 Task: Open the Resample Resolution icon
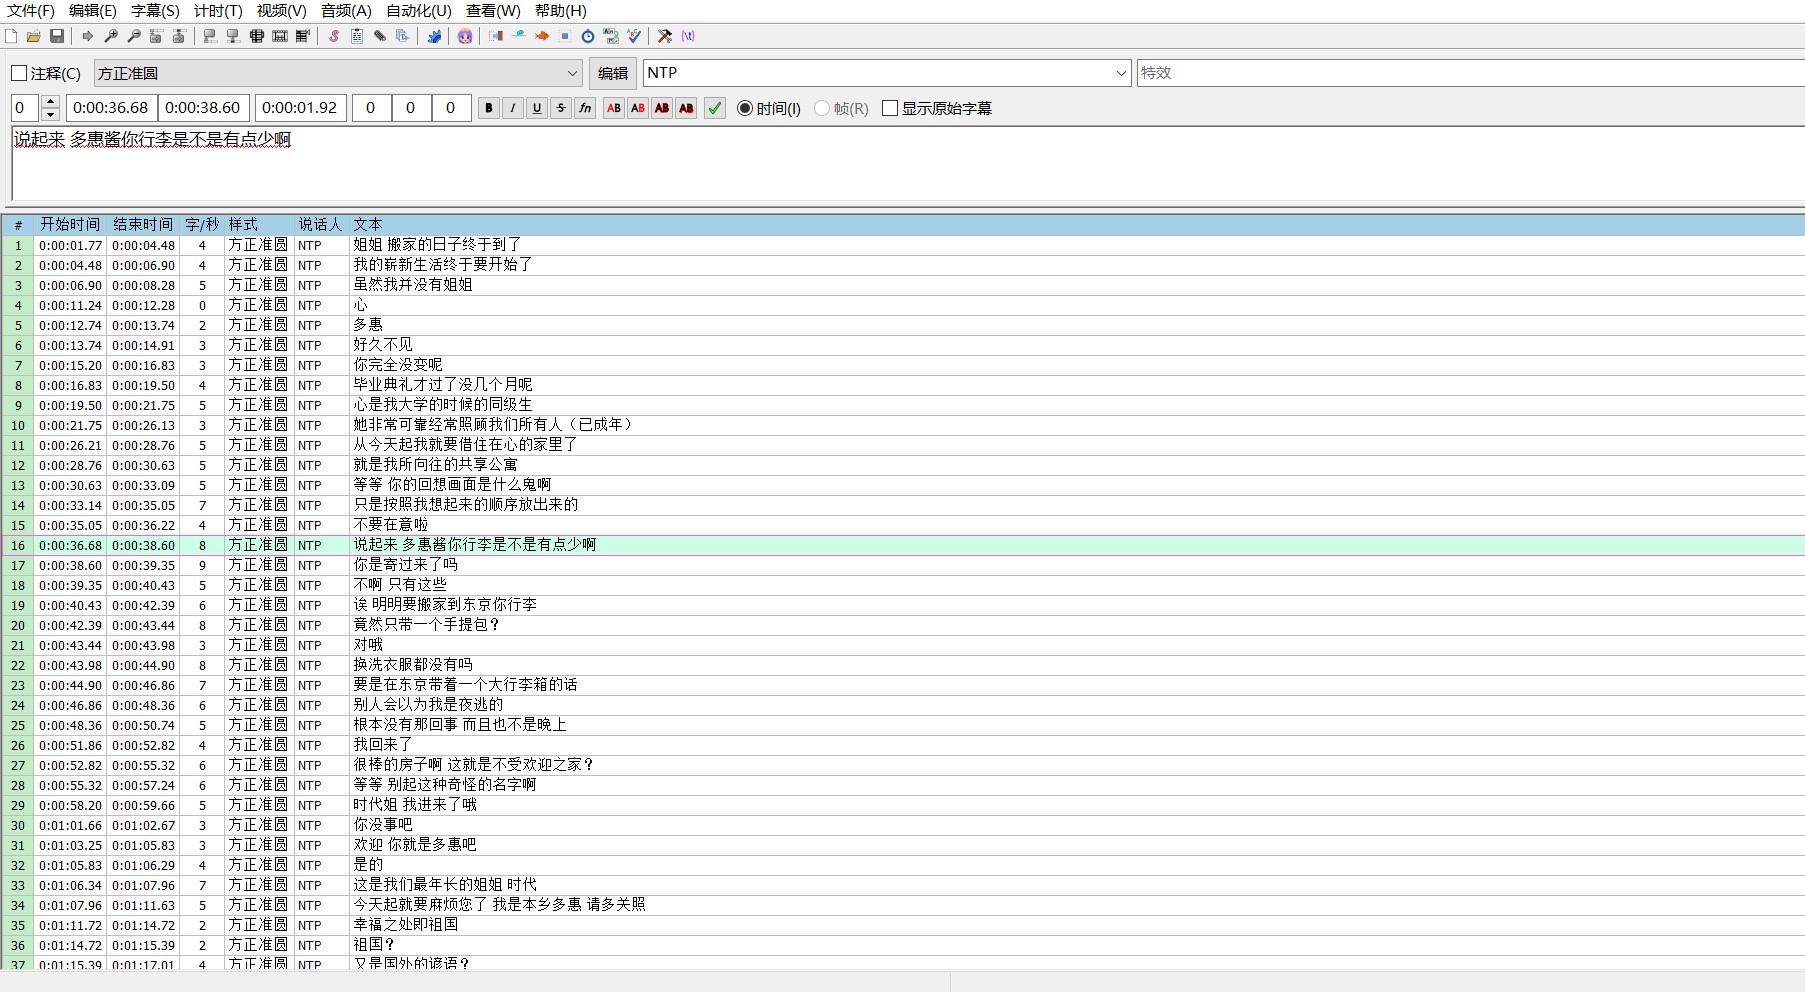coord(565,36)
